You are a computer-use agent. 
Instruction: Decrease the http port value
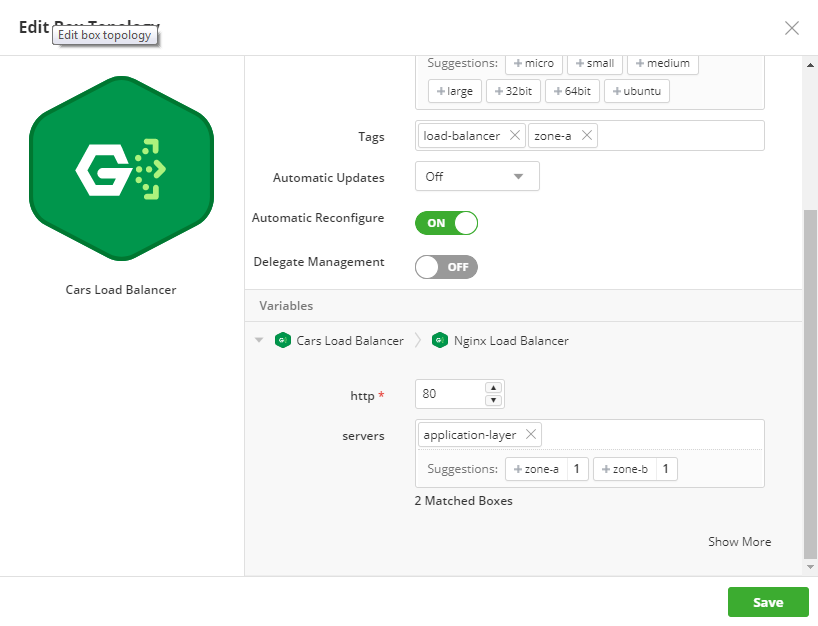[x=493, y=401]
